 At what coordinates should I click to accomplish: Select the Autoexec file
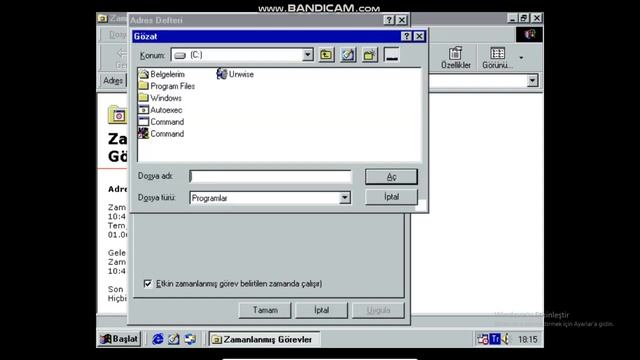click(x=160, y=110)
